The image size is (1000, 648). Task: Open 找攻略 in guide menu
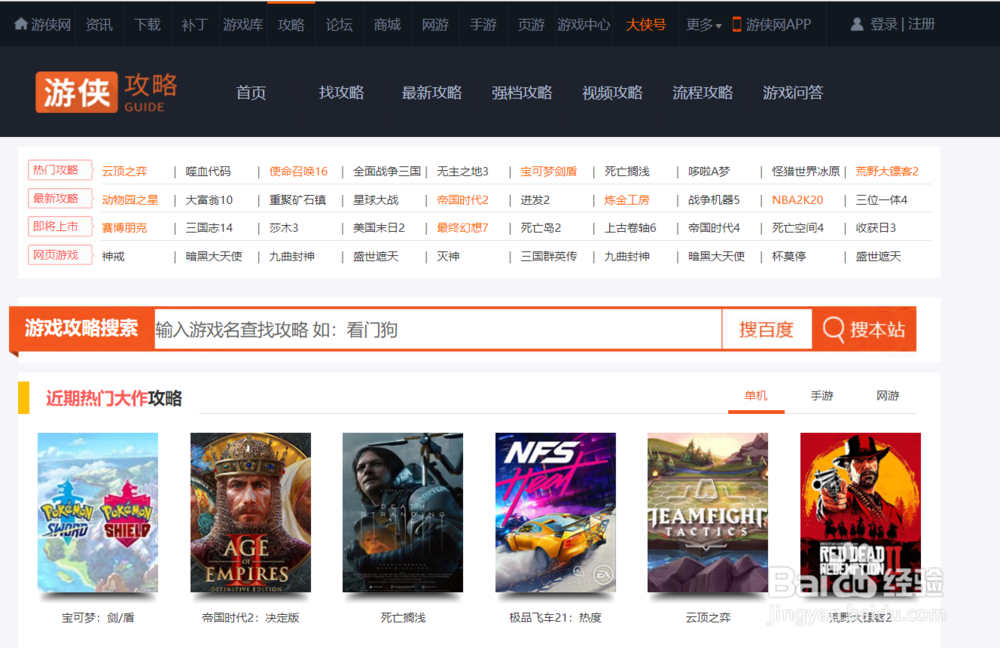[341, 92]
